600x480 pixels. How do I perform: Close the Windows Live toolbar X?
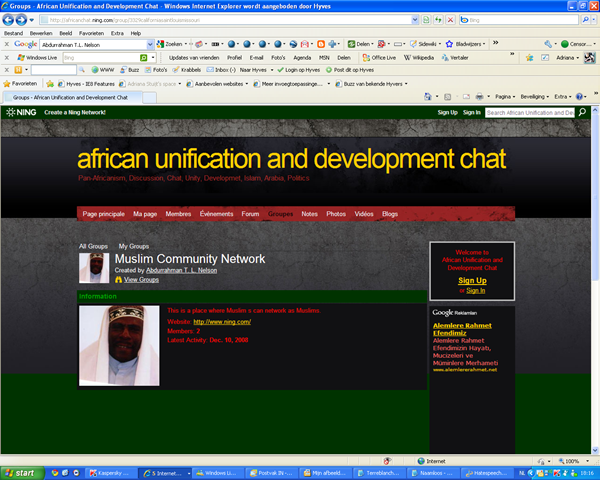click(x=7, y=57)
